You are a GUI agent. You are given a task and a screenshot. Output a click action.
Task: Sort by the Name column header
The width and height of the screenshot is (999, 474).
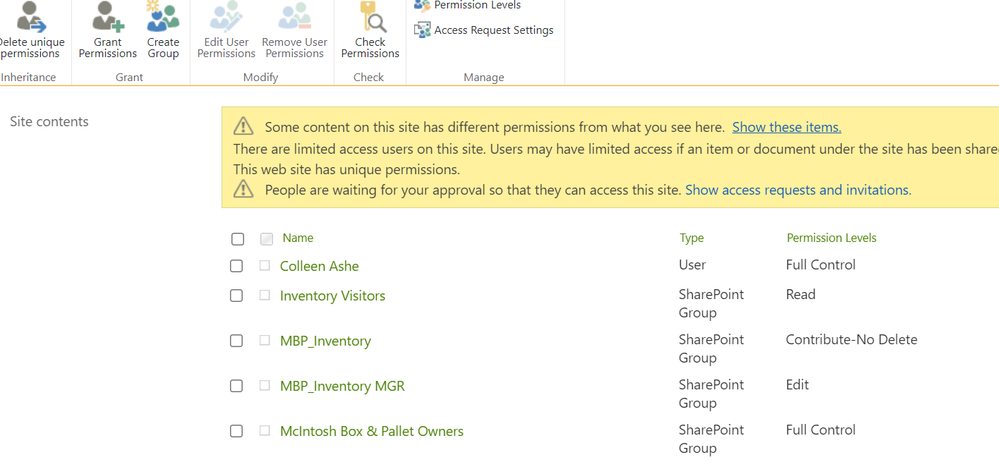298,238
